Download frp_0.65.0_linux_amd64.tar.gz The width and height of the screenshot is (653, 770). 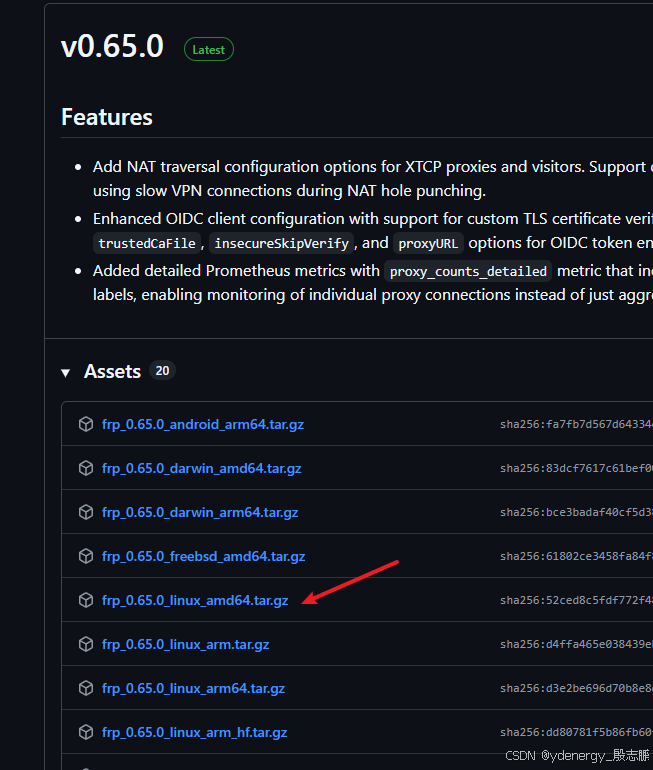pos(195,601)
